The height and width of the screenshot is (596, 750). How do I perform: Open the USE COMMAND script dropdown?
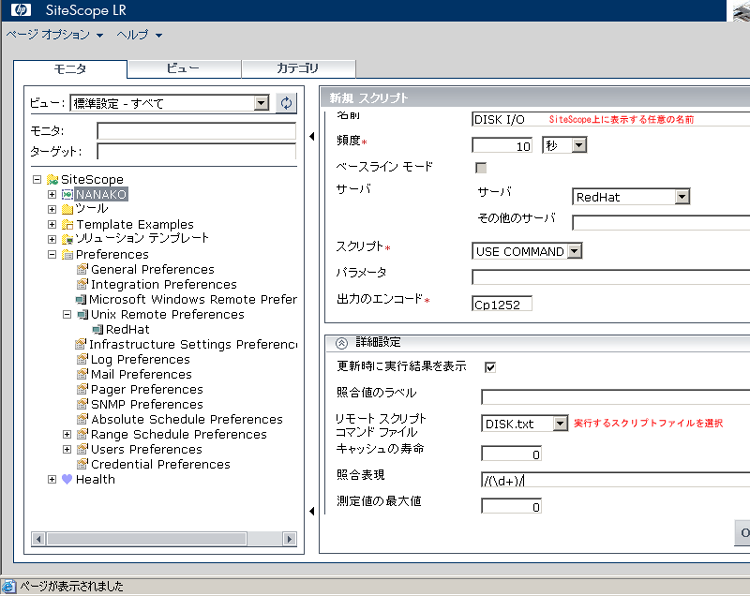click(x=574, y=251)
